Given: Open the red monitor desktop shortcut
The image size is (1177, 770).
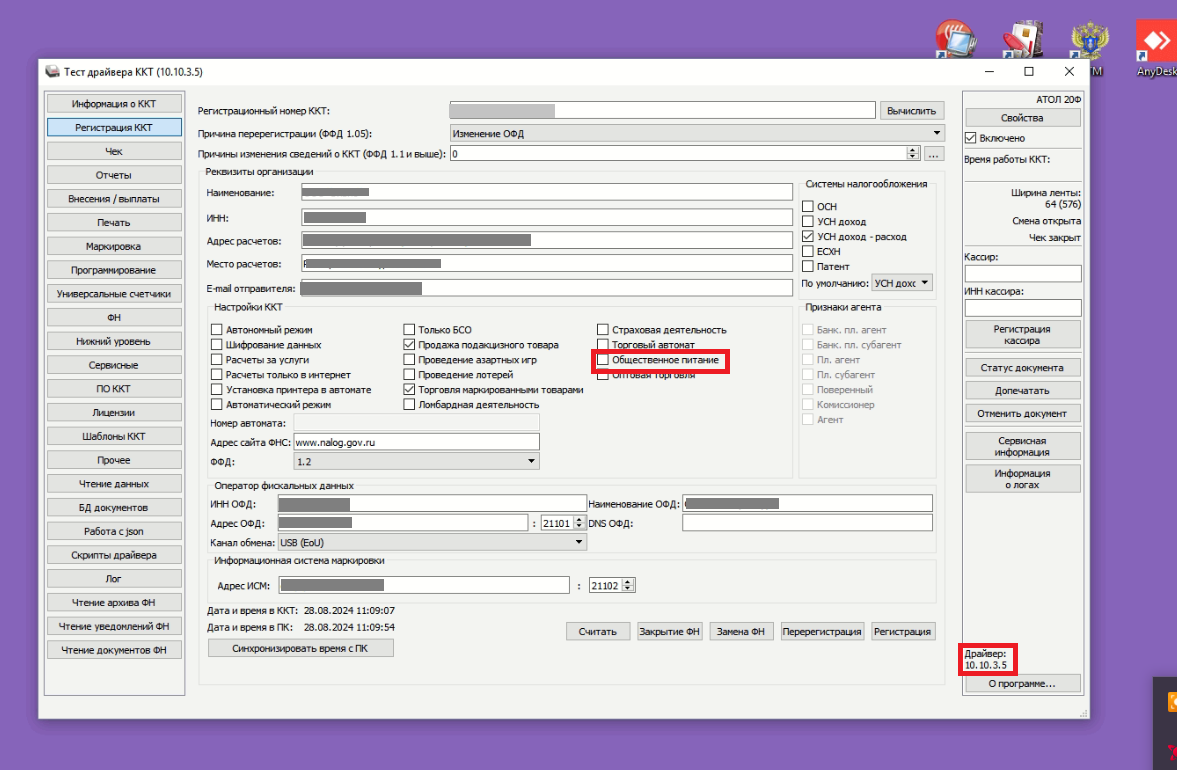Looking at the screenshot, I should (954, 42).
